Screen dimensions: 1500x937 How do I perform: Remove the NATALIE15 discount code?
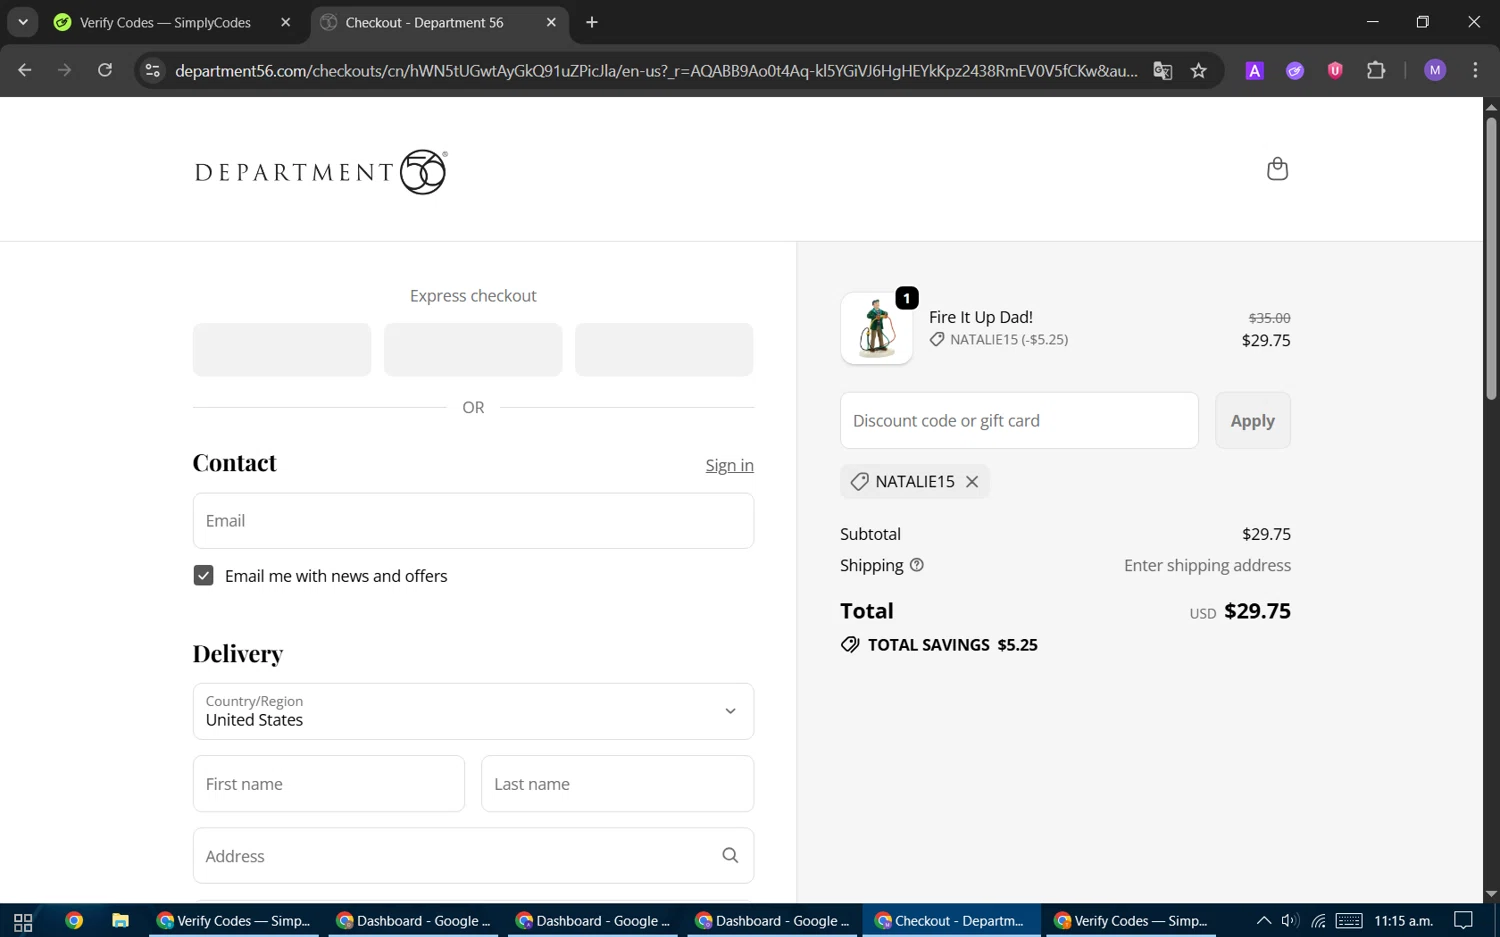tap(972, 482)
